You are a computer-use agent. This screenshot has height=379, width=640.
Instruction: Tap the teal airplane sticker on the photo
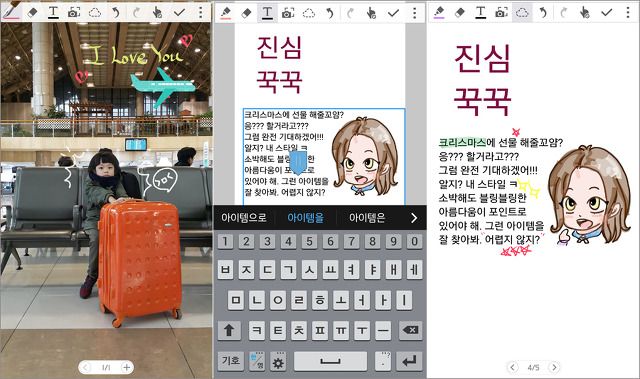162,87
